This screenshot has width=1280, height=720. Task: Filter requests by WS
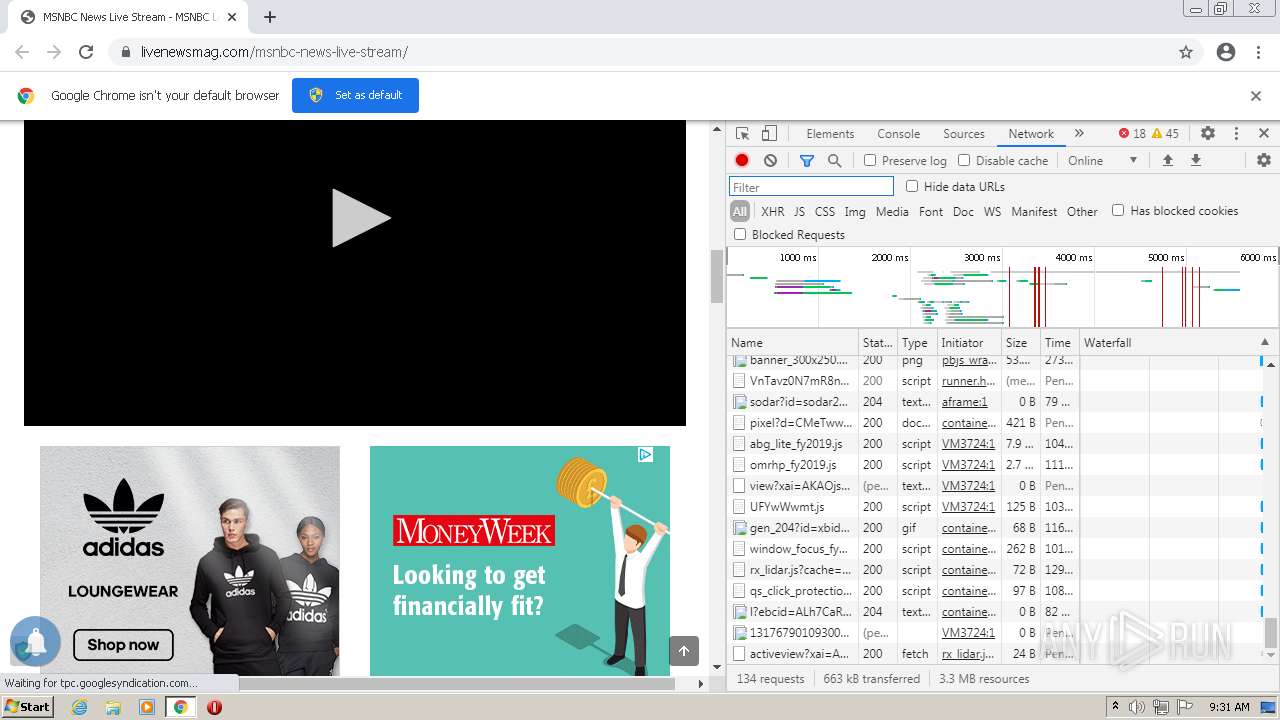[x=992, y=211]
